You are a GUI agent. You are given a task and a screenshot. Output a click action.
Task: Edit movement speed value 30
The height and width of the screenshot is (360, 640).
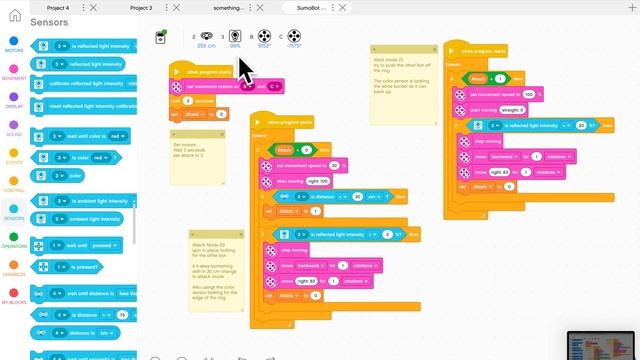[334, 165]
